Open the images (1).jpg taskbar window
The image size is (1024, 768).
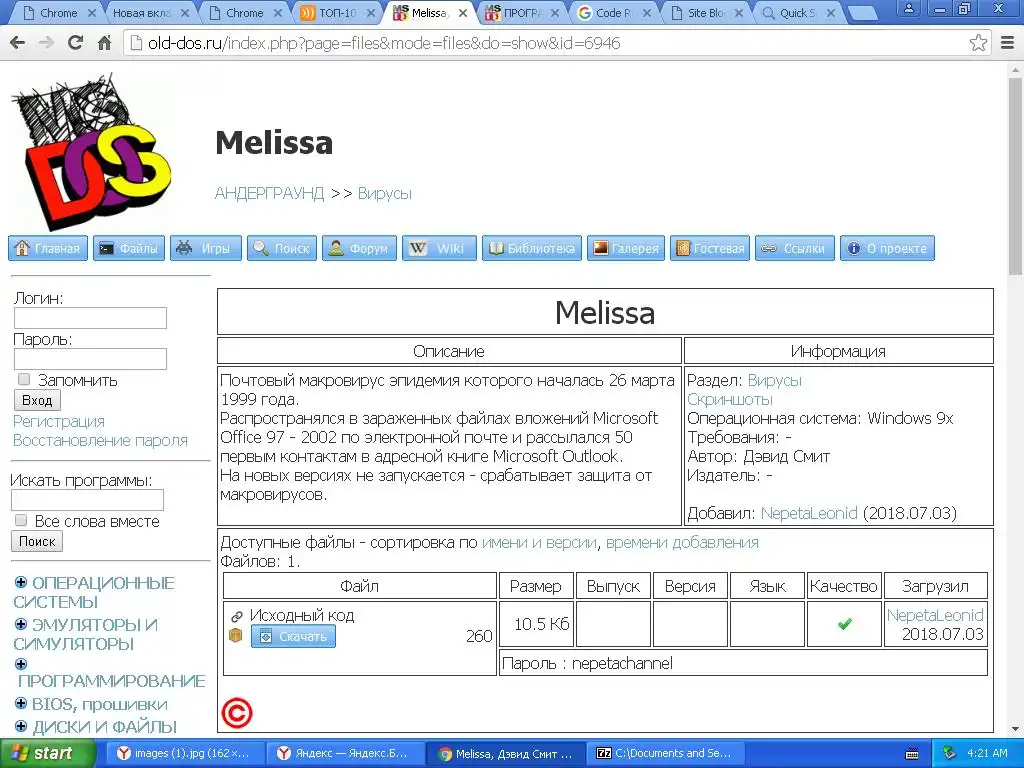pos(185,754)
